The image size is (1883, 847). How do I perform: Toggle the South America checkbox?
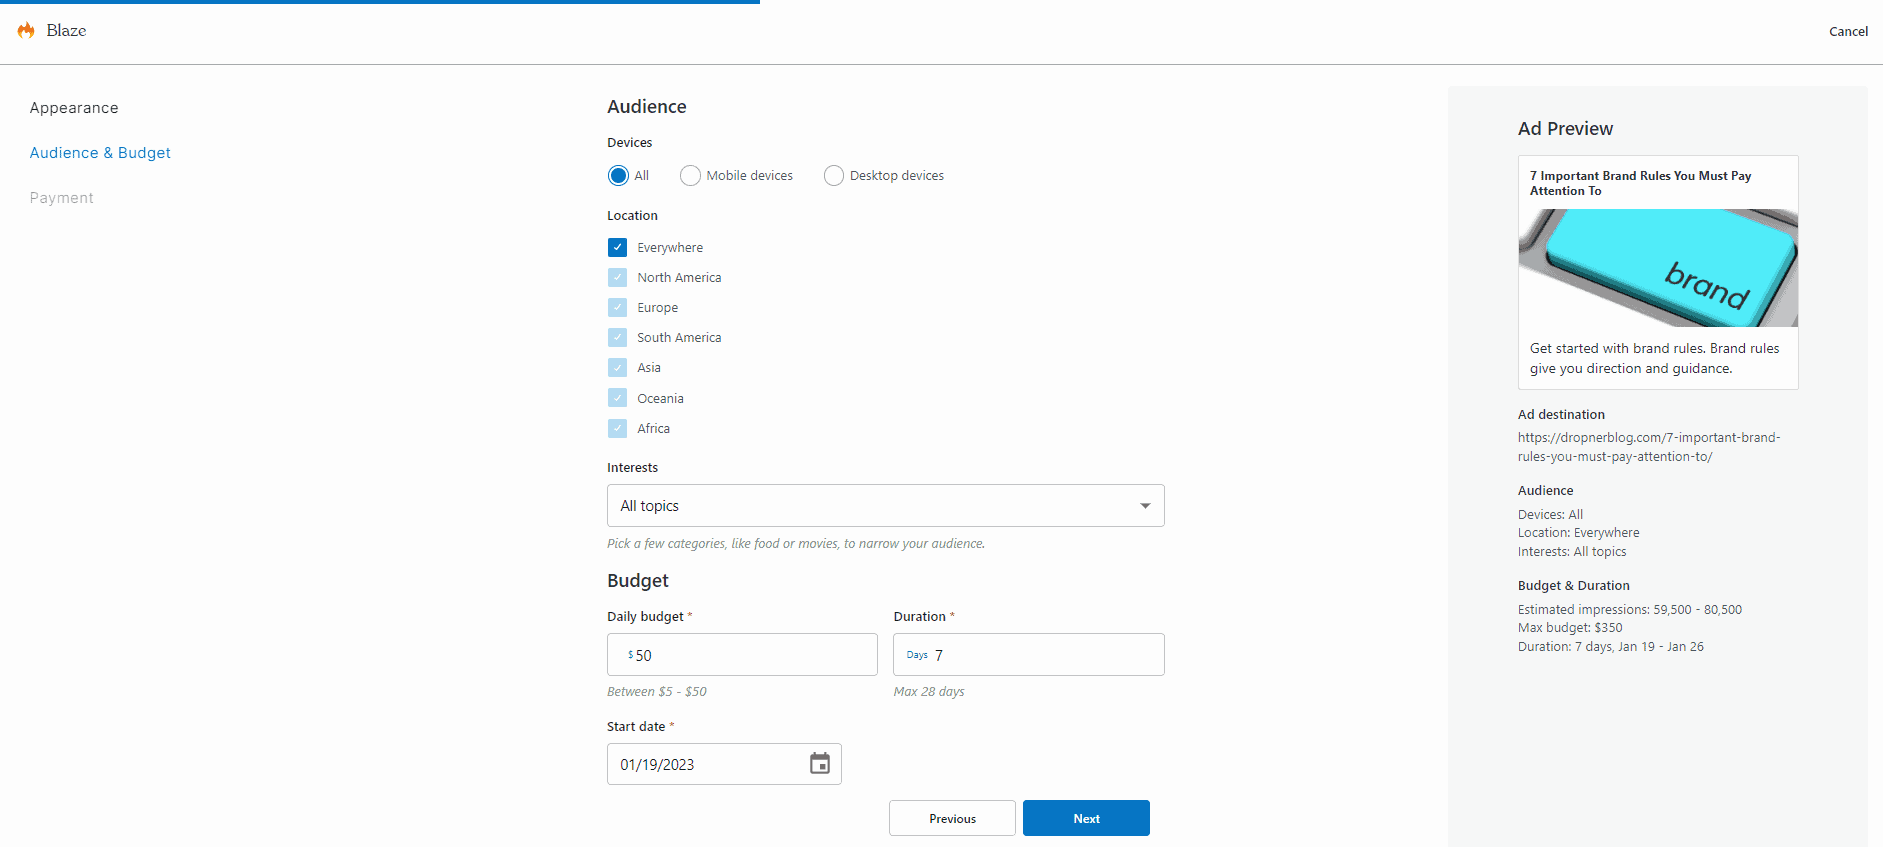point(618,338)
